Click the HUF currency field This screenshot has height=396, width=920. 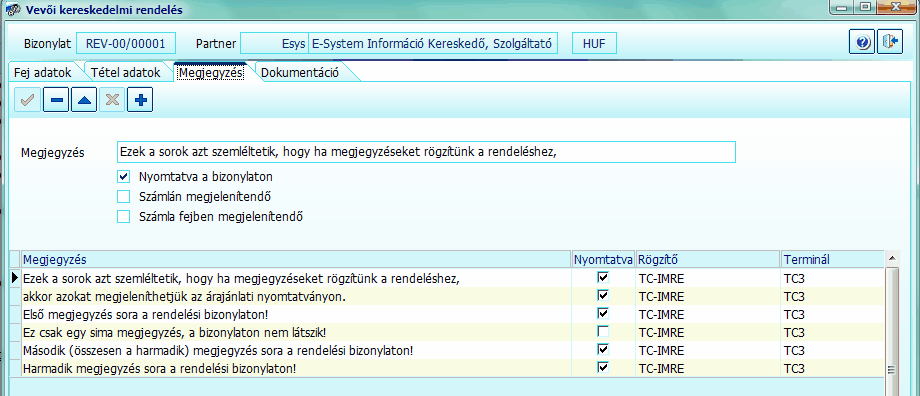tap(594, 43)
